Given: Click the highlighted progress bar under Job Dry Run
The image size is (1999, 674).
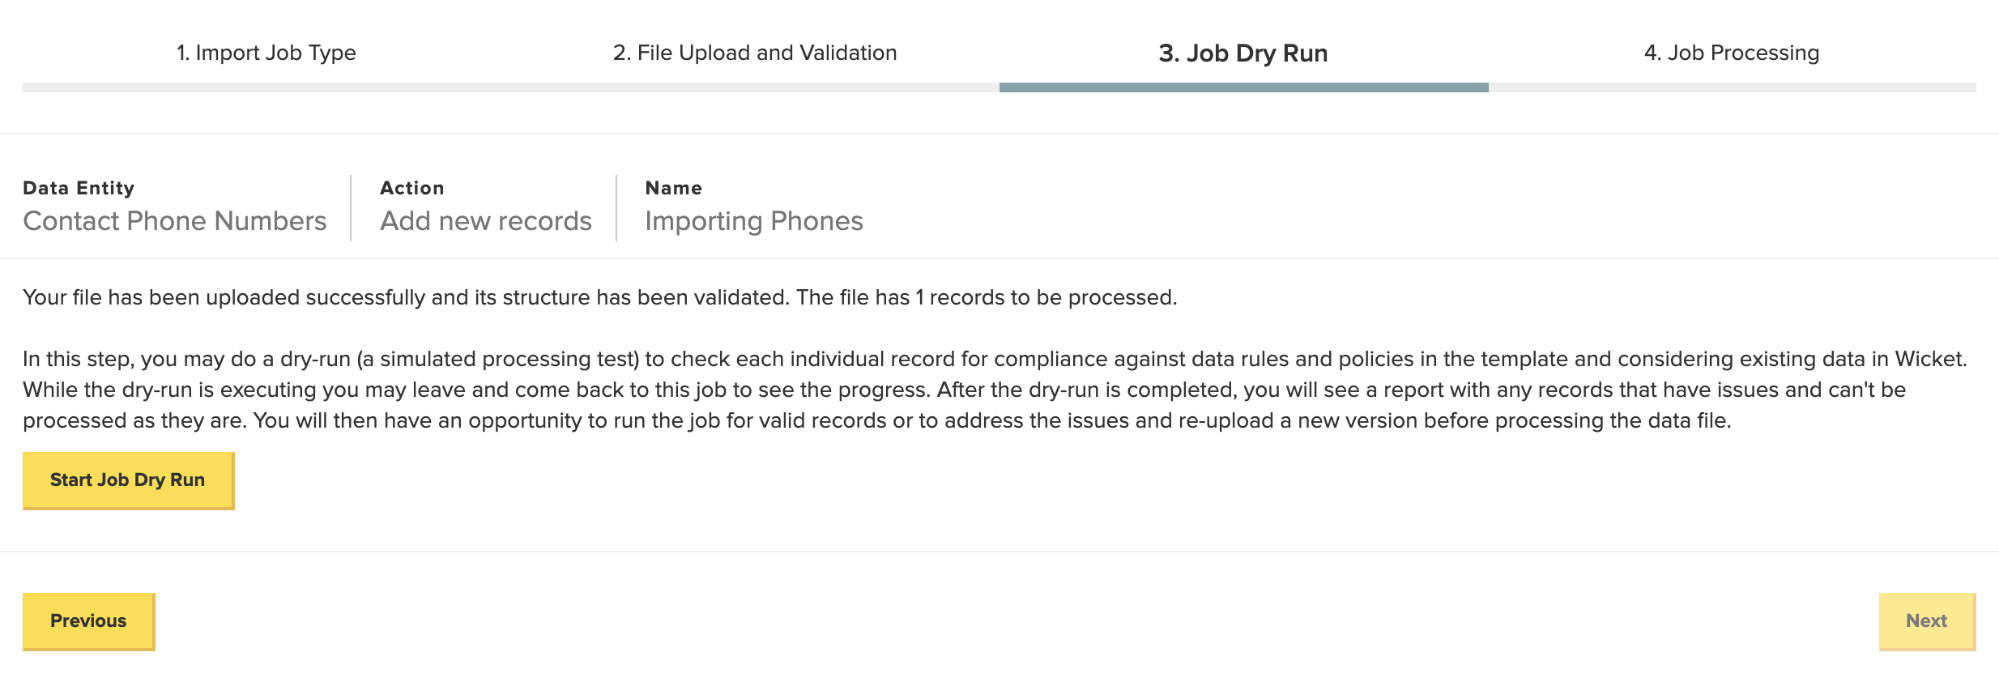Looking at the screenshot, I should [1243, 88].
